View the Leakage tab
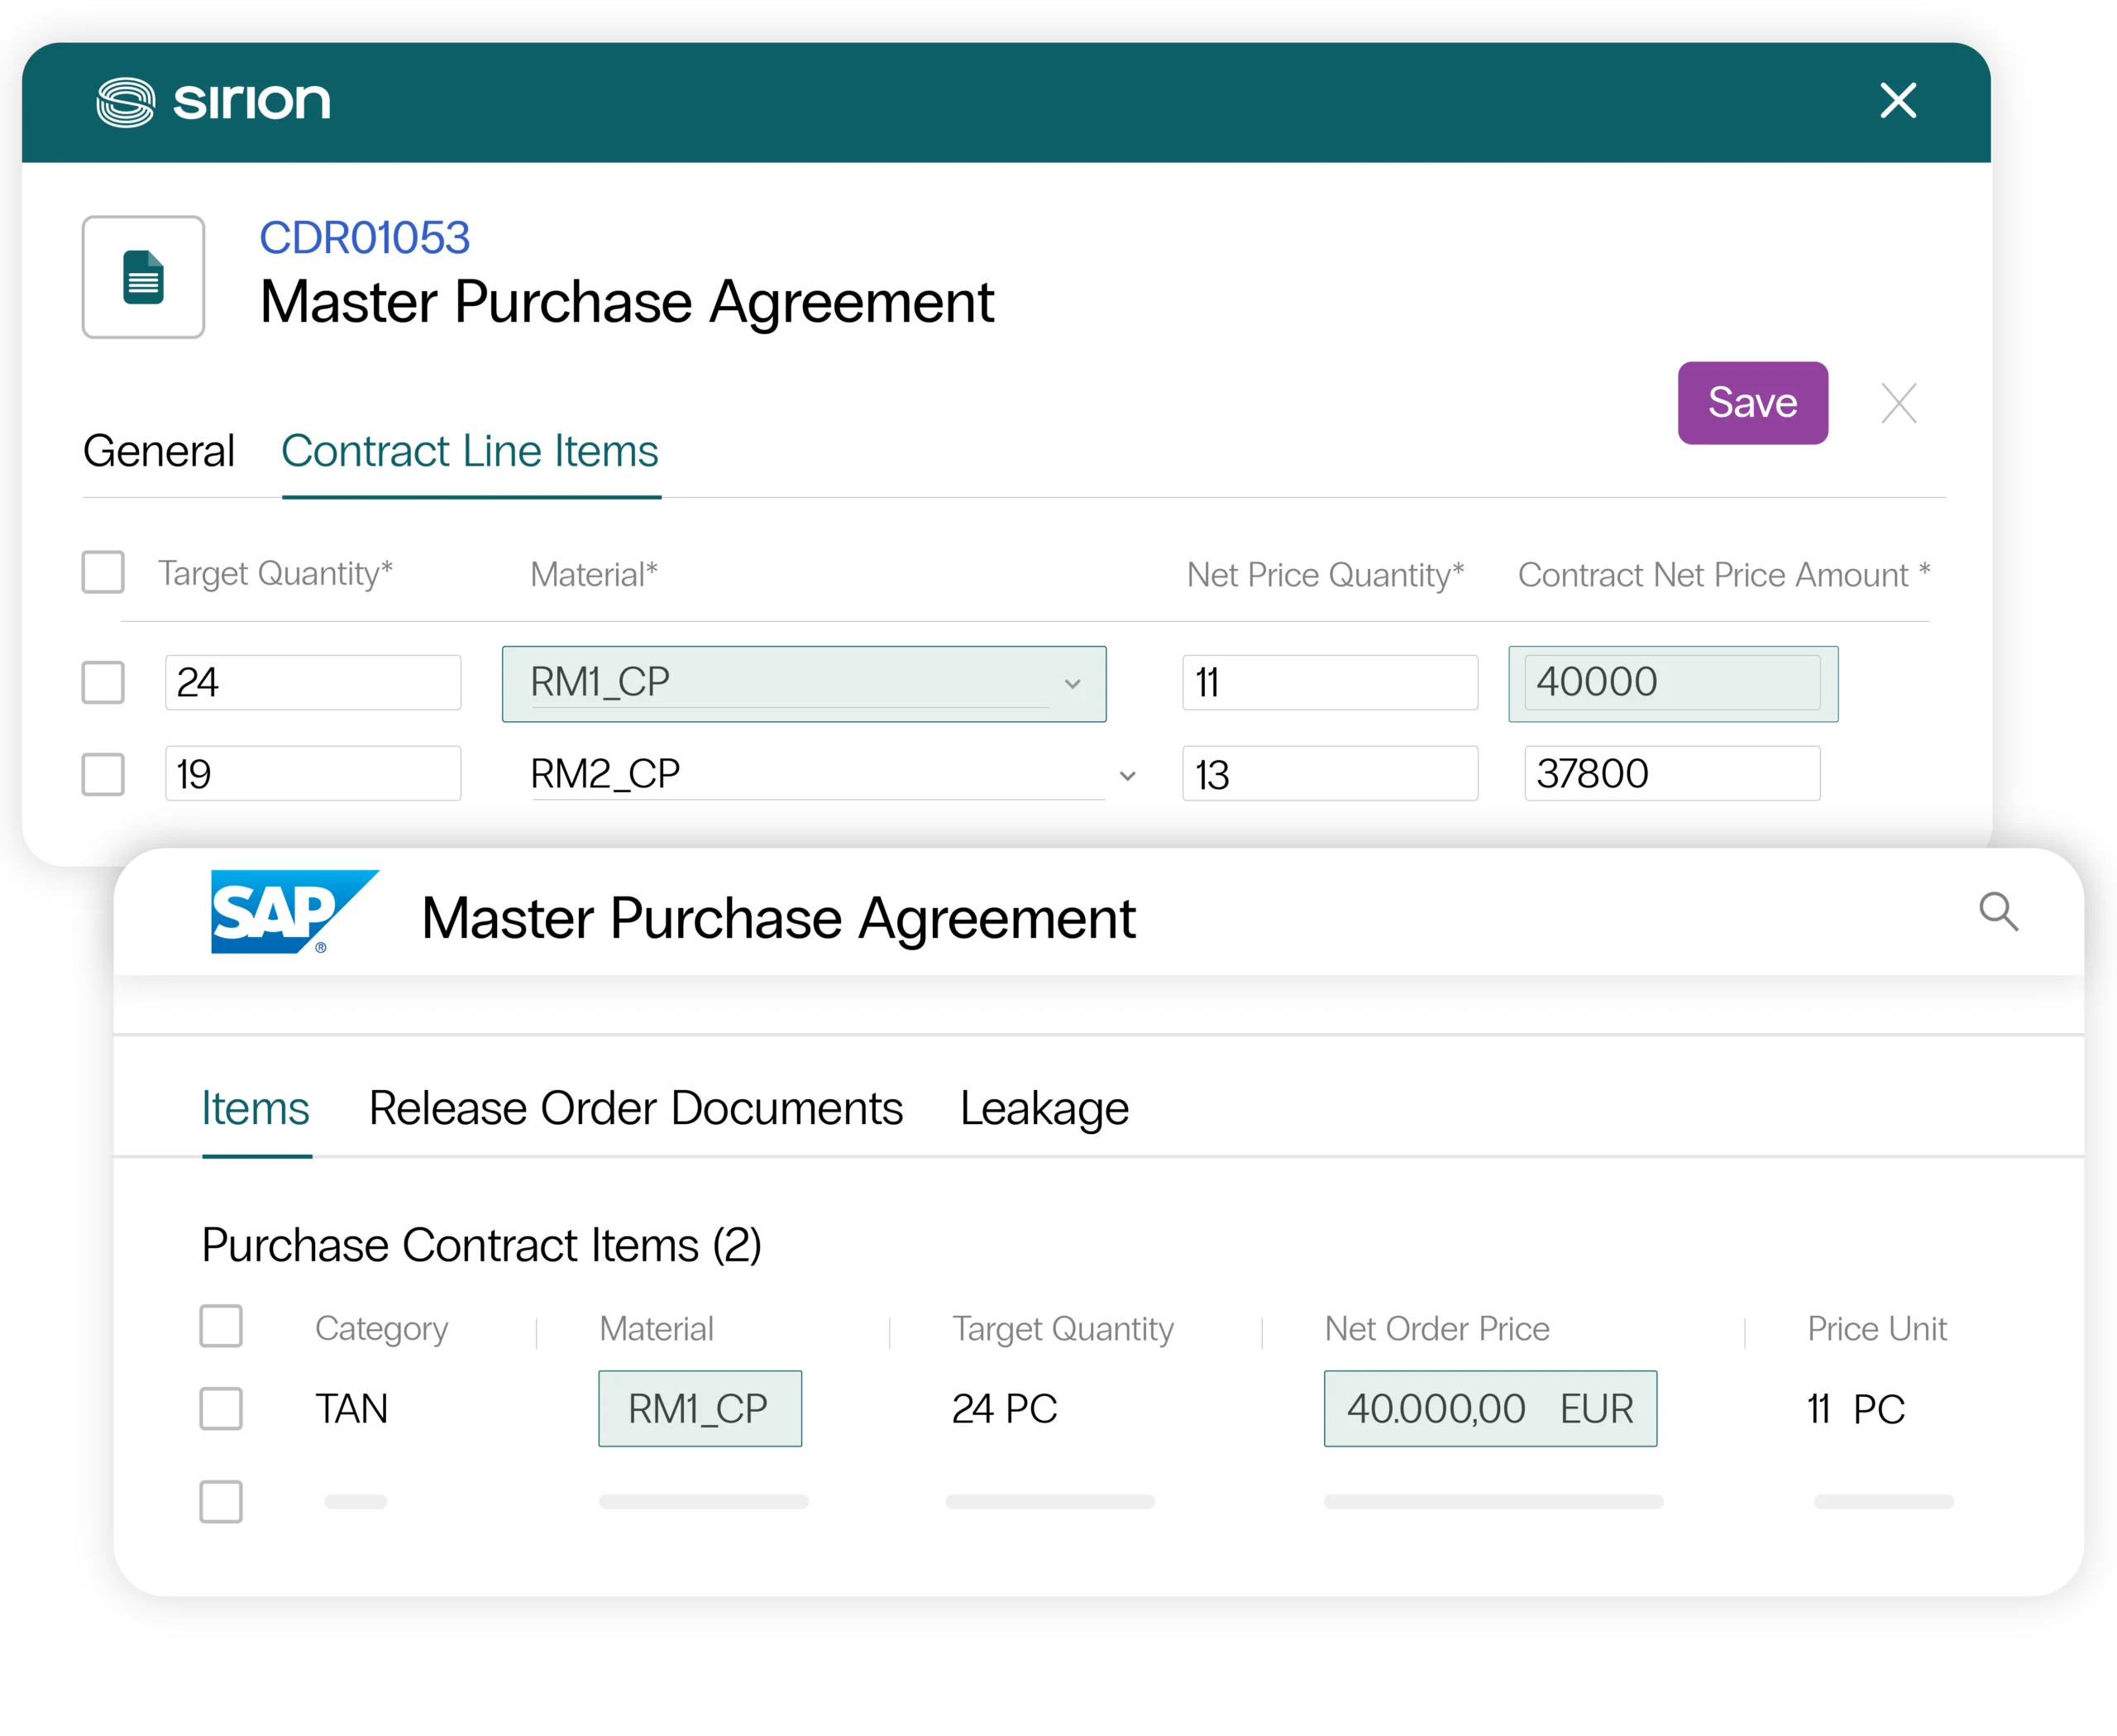The height and width of the screenshot is (1736, 2117). [x=1044, y=1108]
